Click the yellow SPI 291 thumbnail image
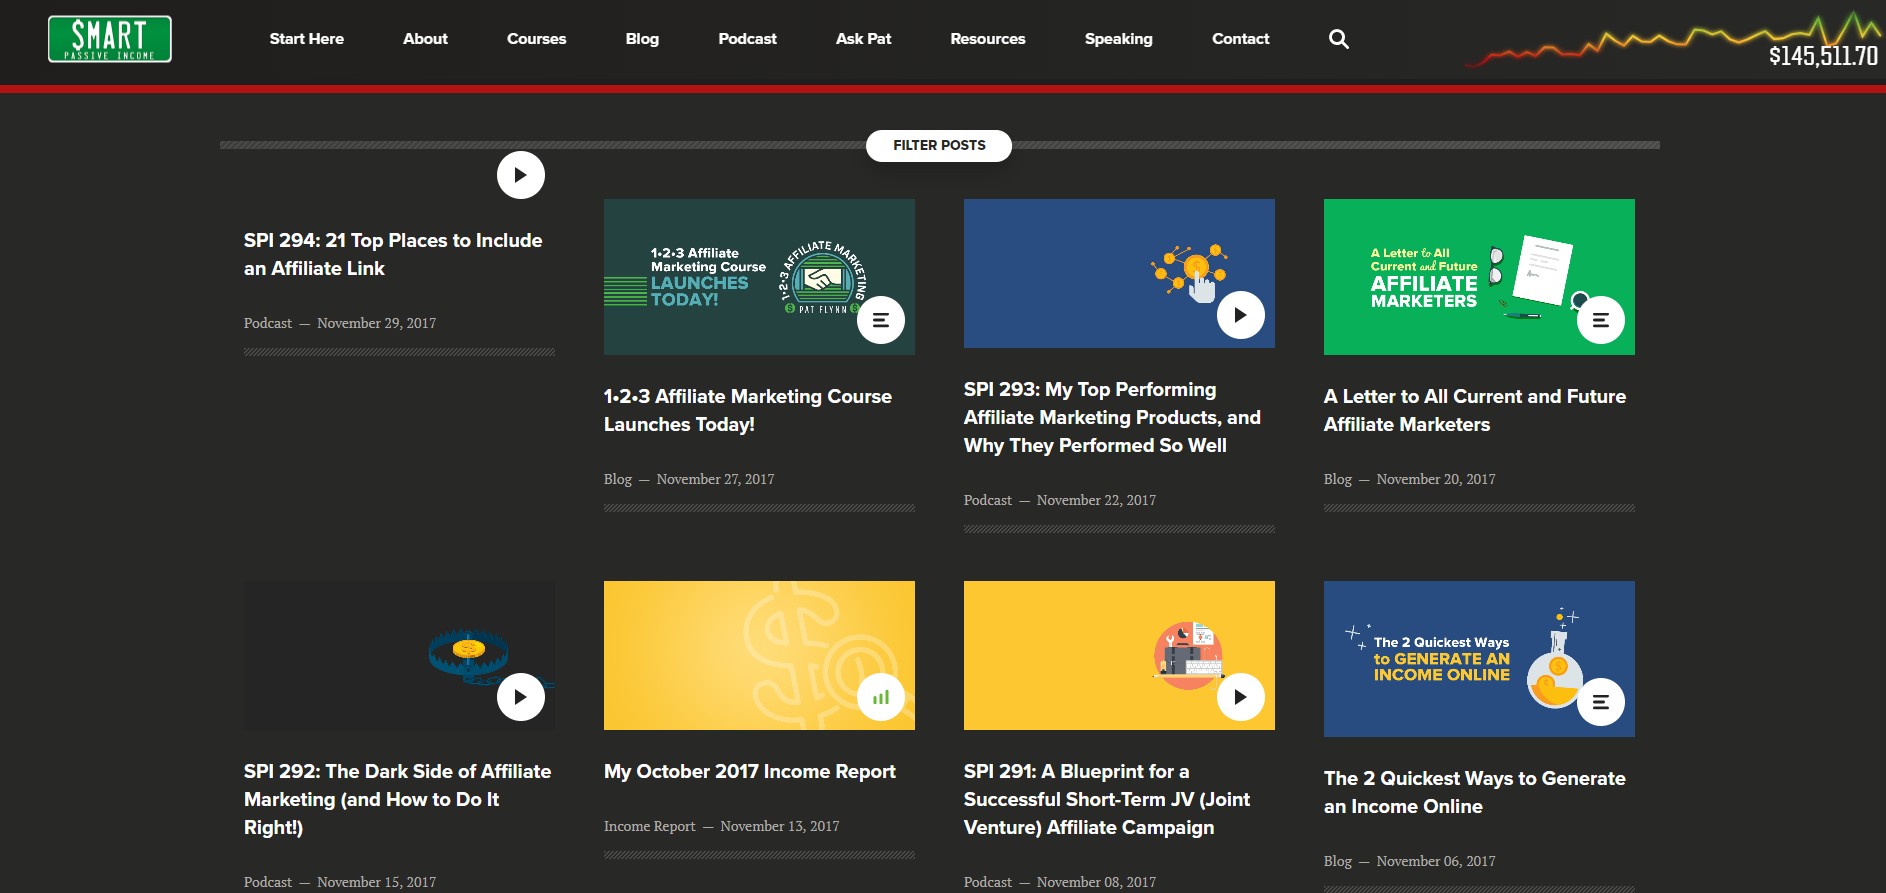Image resolution: width=1886 pixels, height=893 pixels. click(1119, 655)
